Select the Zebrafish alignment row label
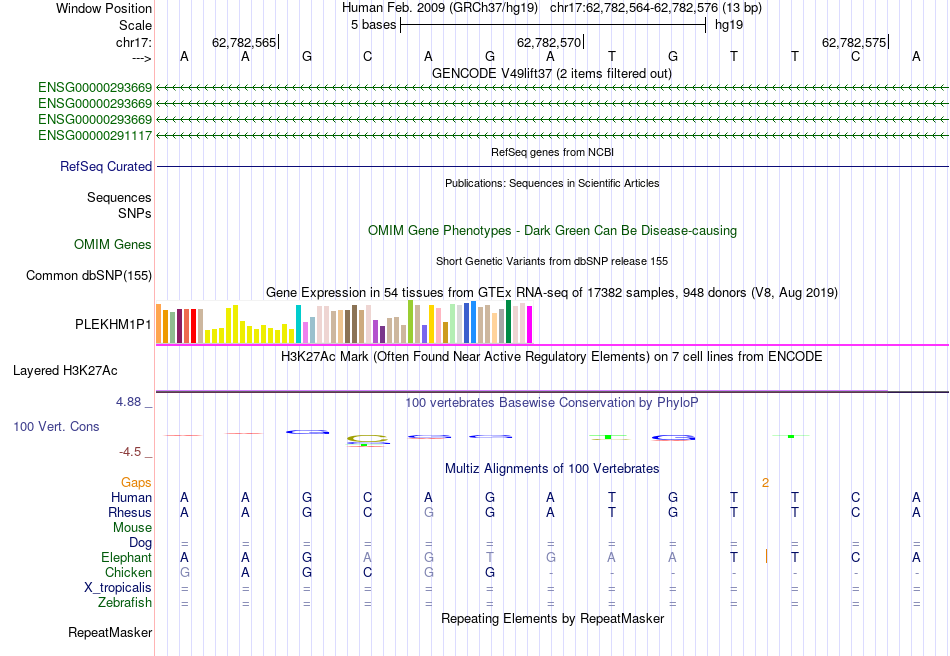Screen dimensions: 950x656 pos(125,603)
